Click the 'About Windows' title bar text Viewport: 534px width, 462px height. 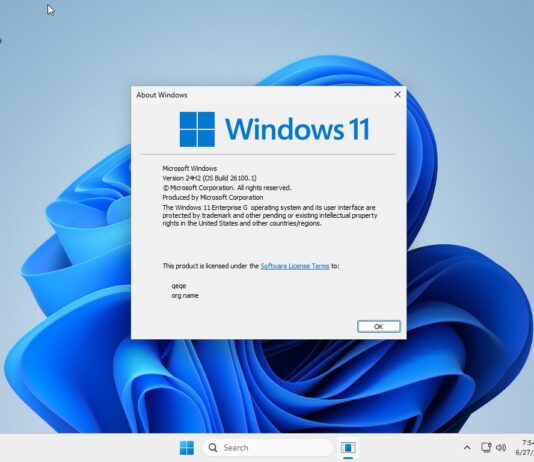[162, 95]
